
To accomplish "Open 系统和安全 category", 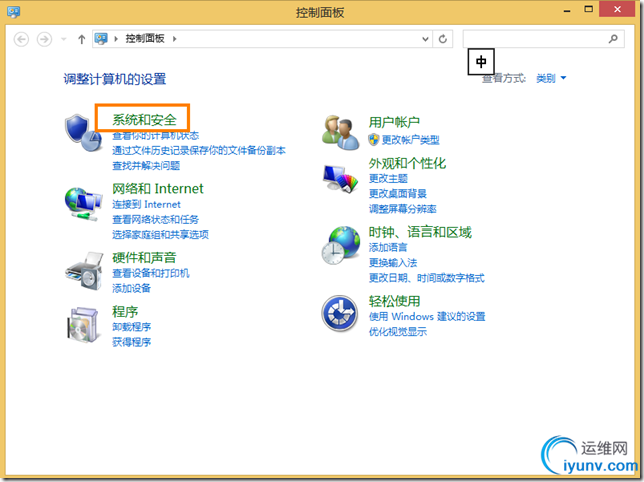I will 145,119.
